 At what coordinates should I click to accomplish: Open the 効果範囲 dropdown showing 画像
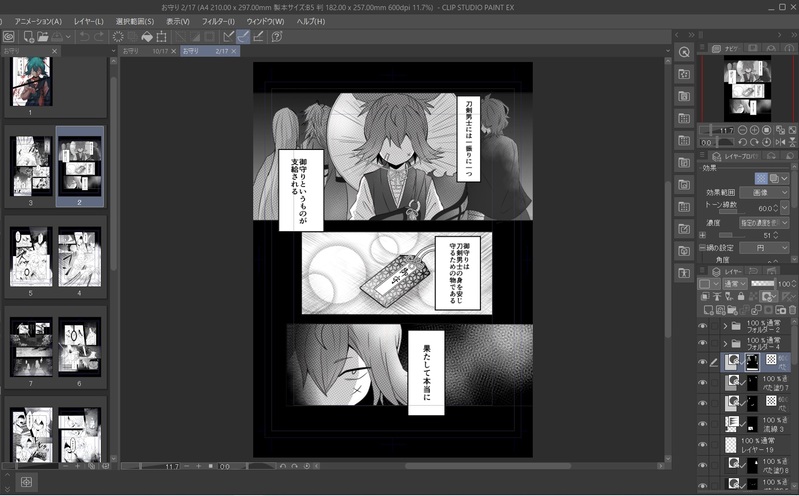point(764,193)
